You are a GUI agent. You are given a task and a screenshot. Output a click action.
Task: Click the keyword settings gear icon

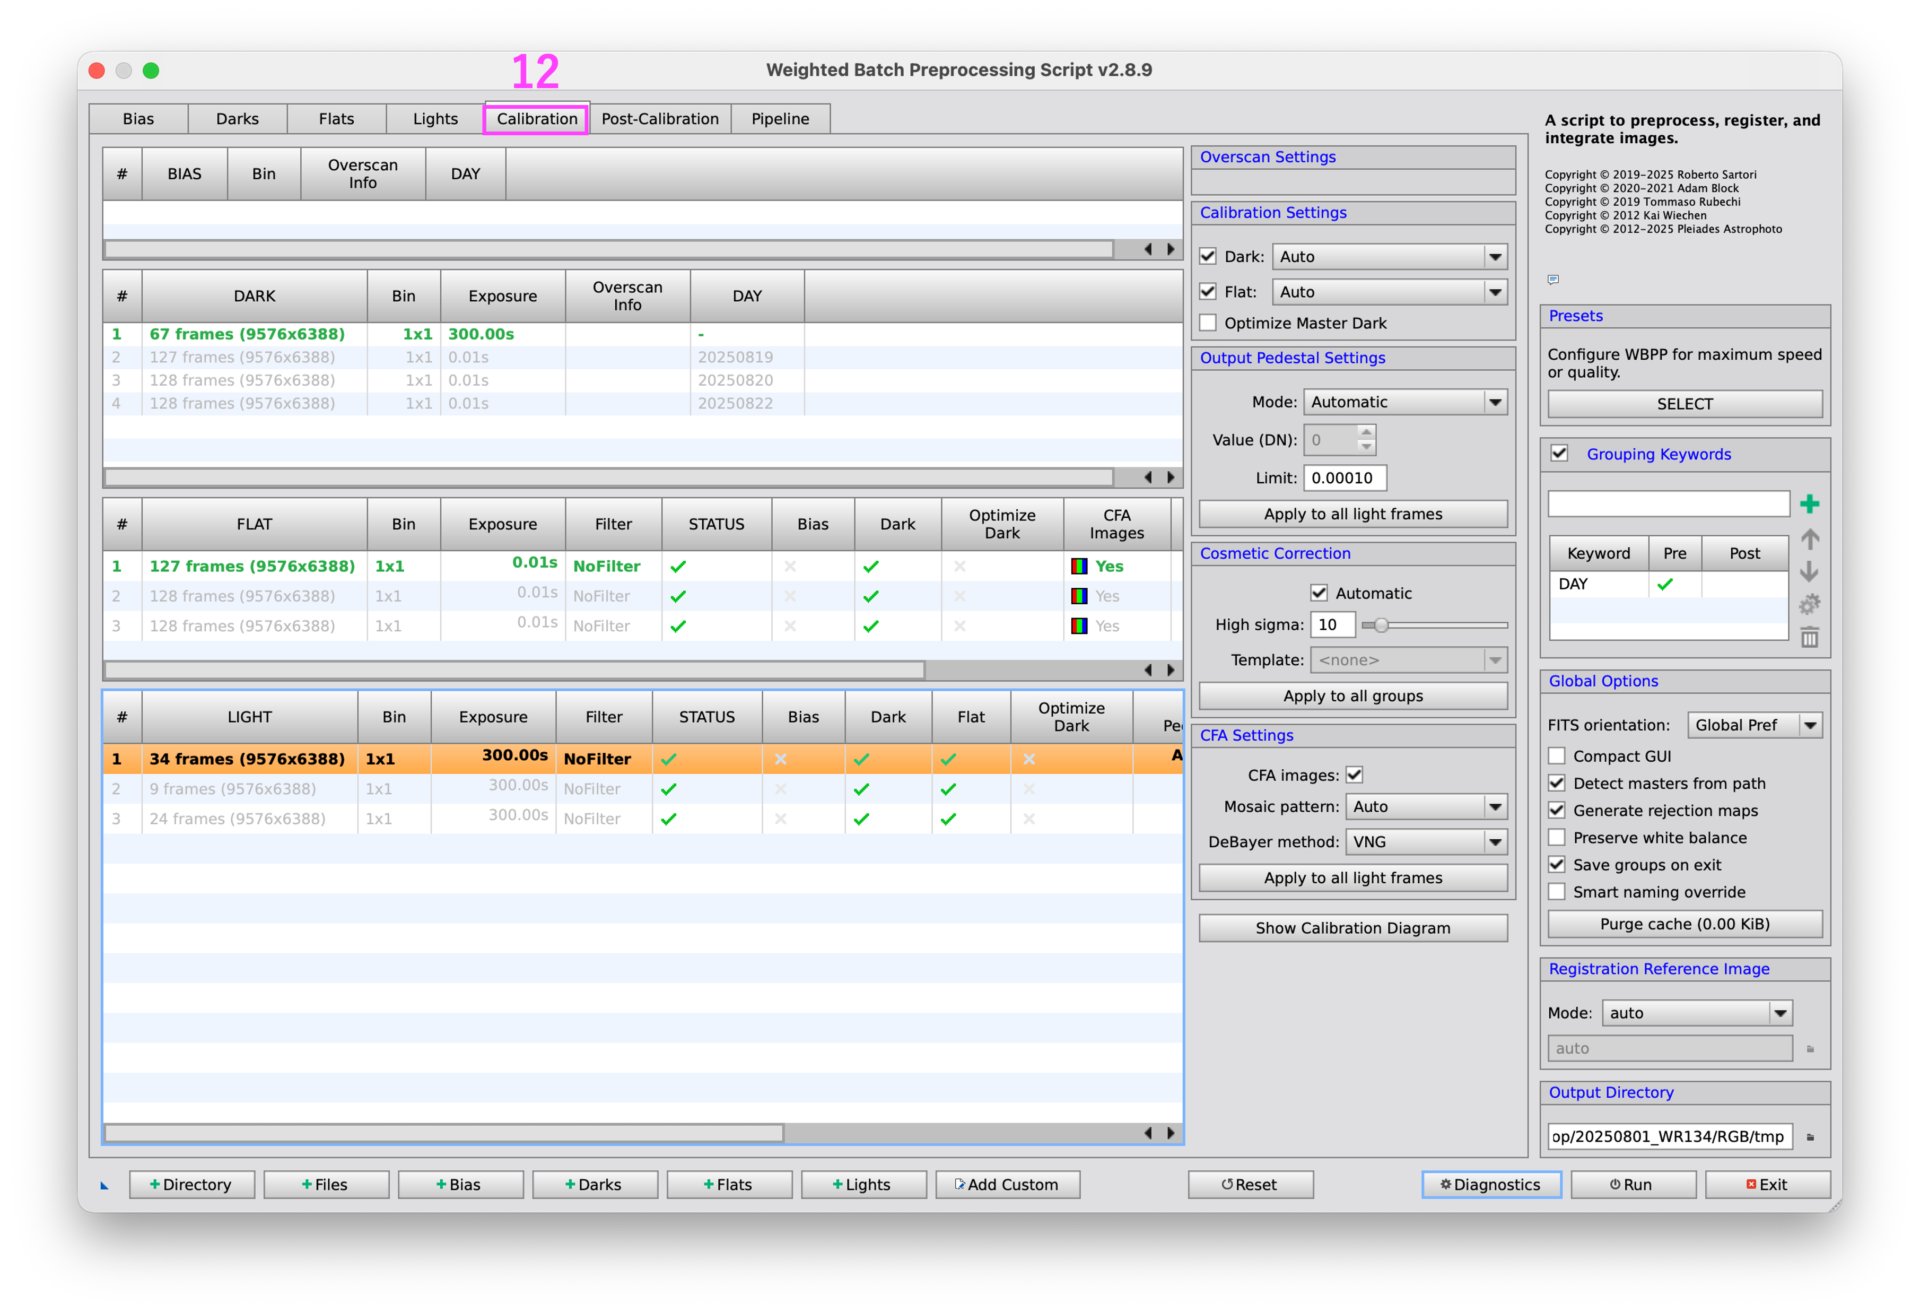(1809, 605)
